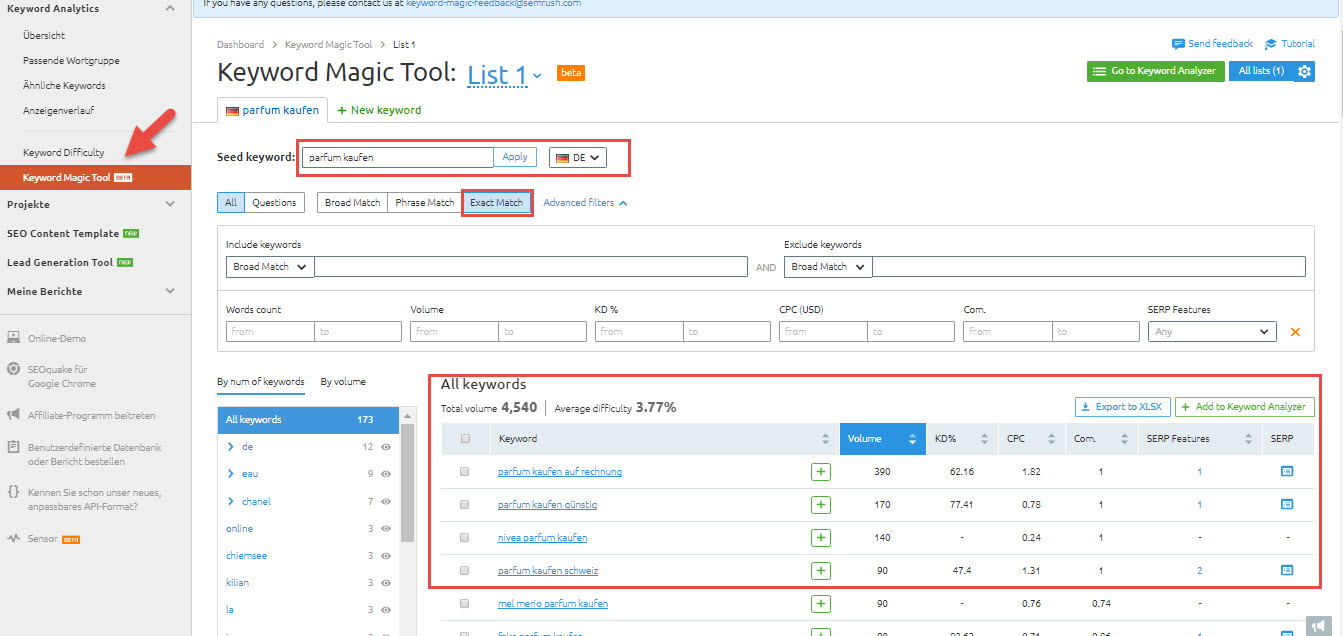This screenshot has width=1343, height=636.
Task: Open SERP Features 'Any' dropdown
Action: point(1212,332)
